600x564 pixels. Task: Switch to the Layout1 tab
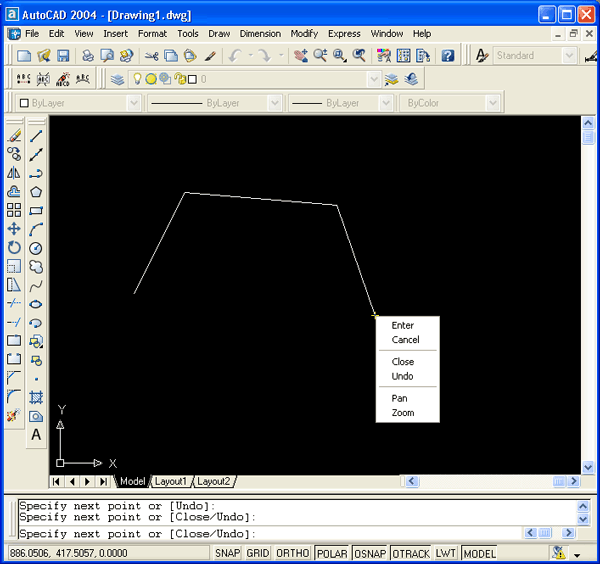click(170, 481)
